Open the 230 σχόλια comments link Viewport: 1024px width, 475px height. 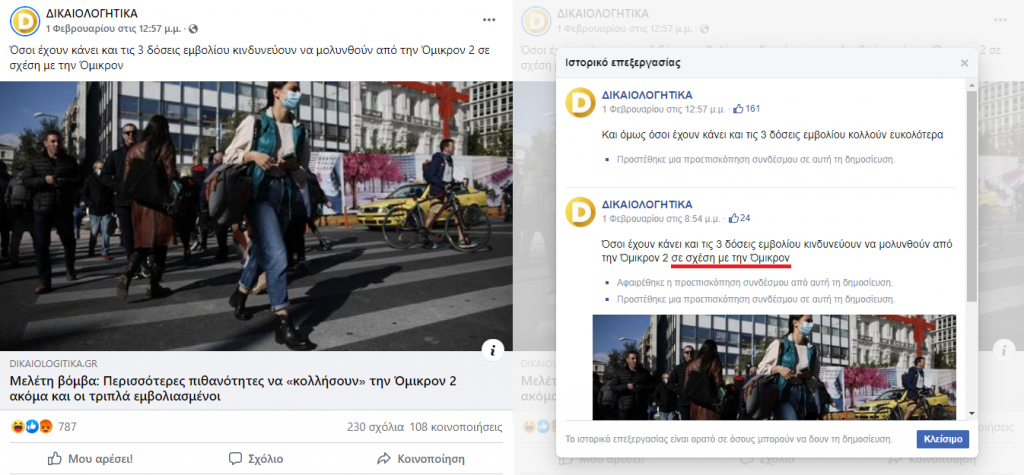click(376, 427)
